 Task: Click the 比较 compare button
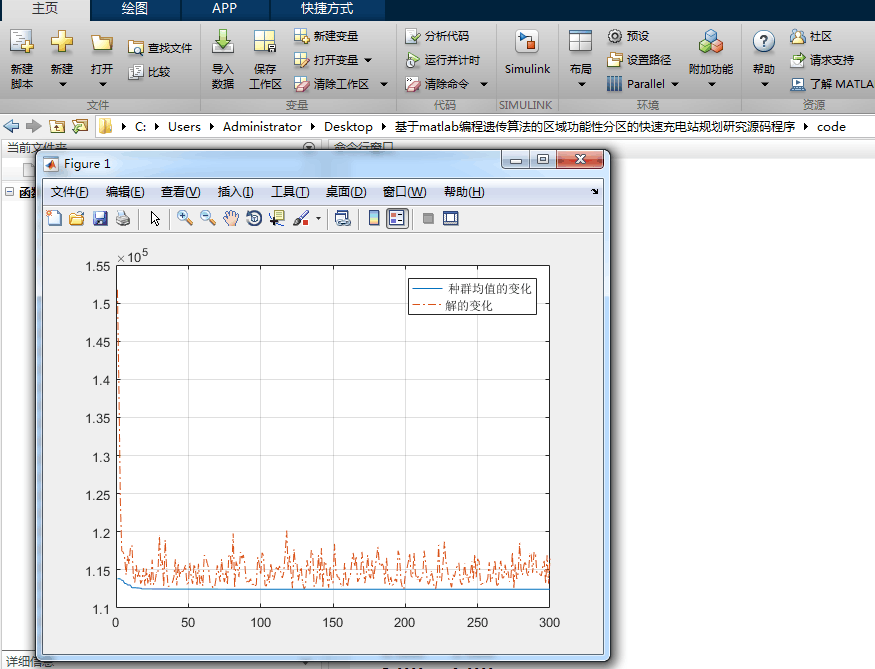pyautogui.click(x=149, y=72)
